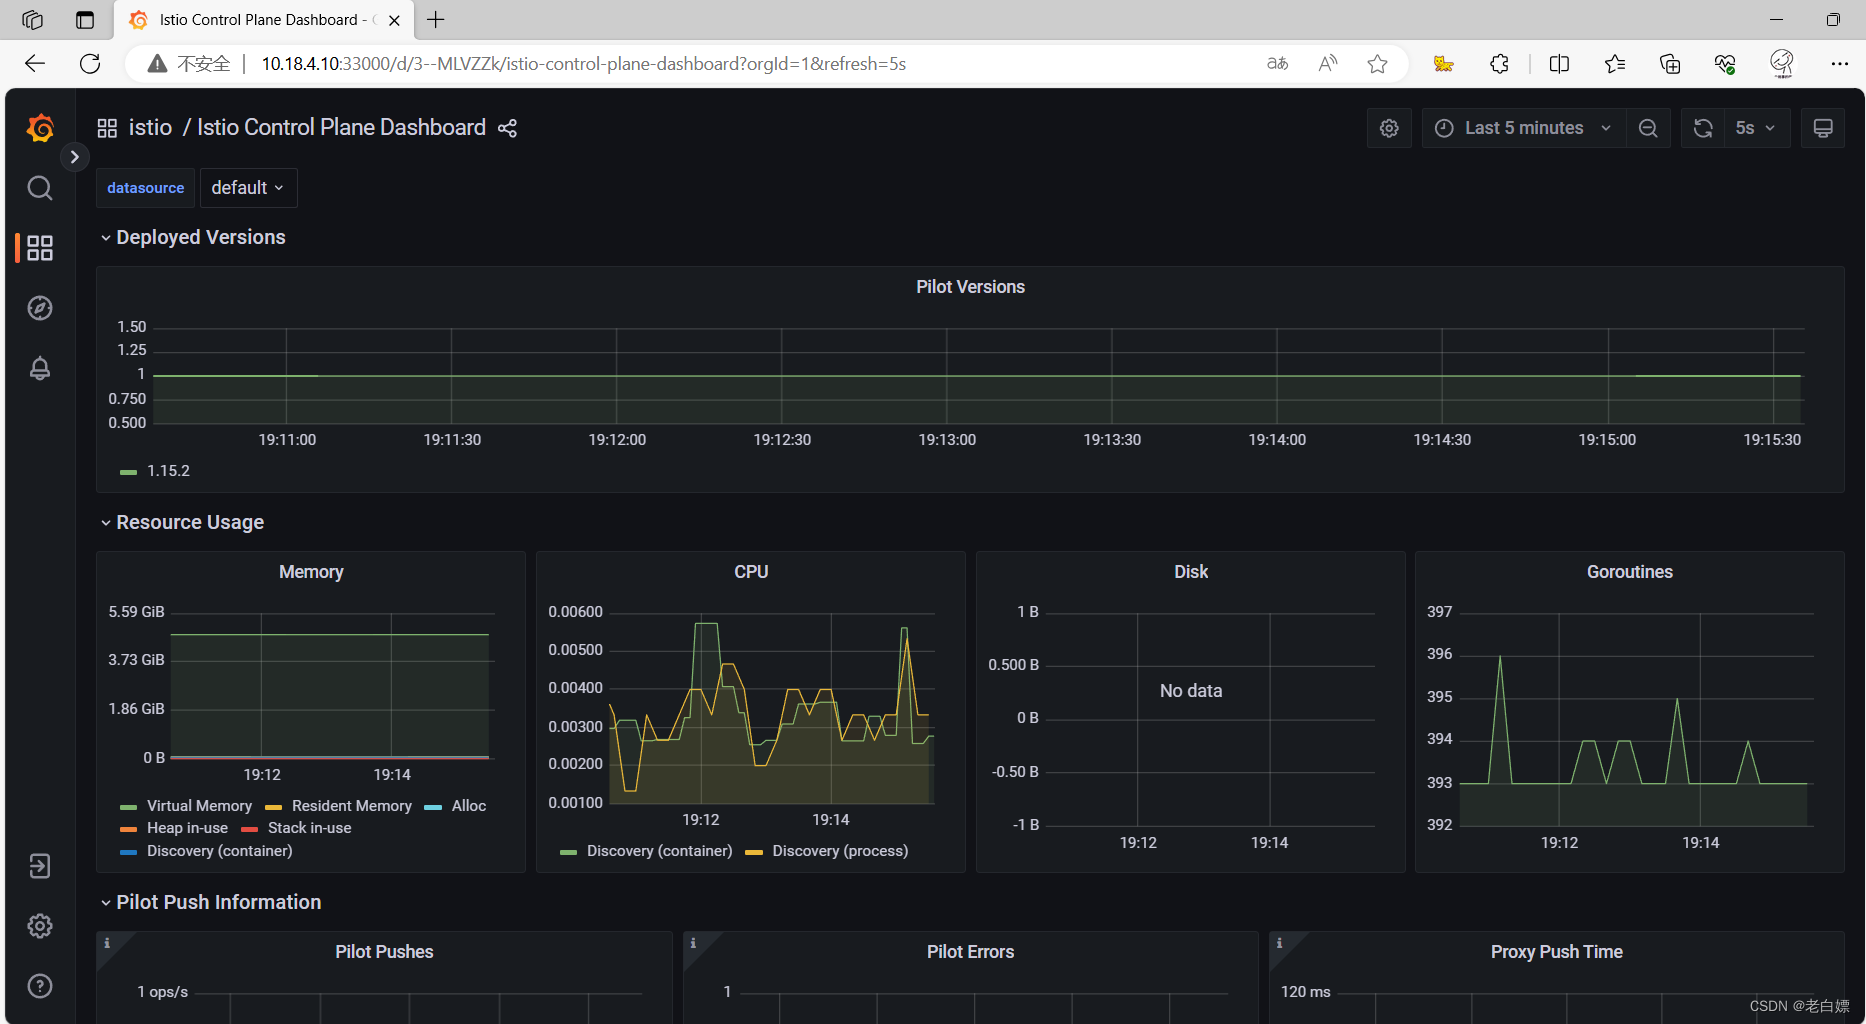1866x1024 pixels.
Task: Click the not secure warning indicator
Action: click(x=189, y=64)
